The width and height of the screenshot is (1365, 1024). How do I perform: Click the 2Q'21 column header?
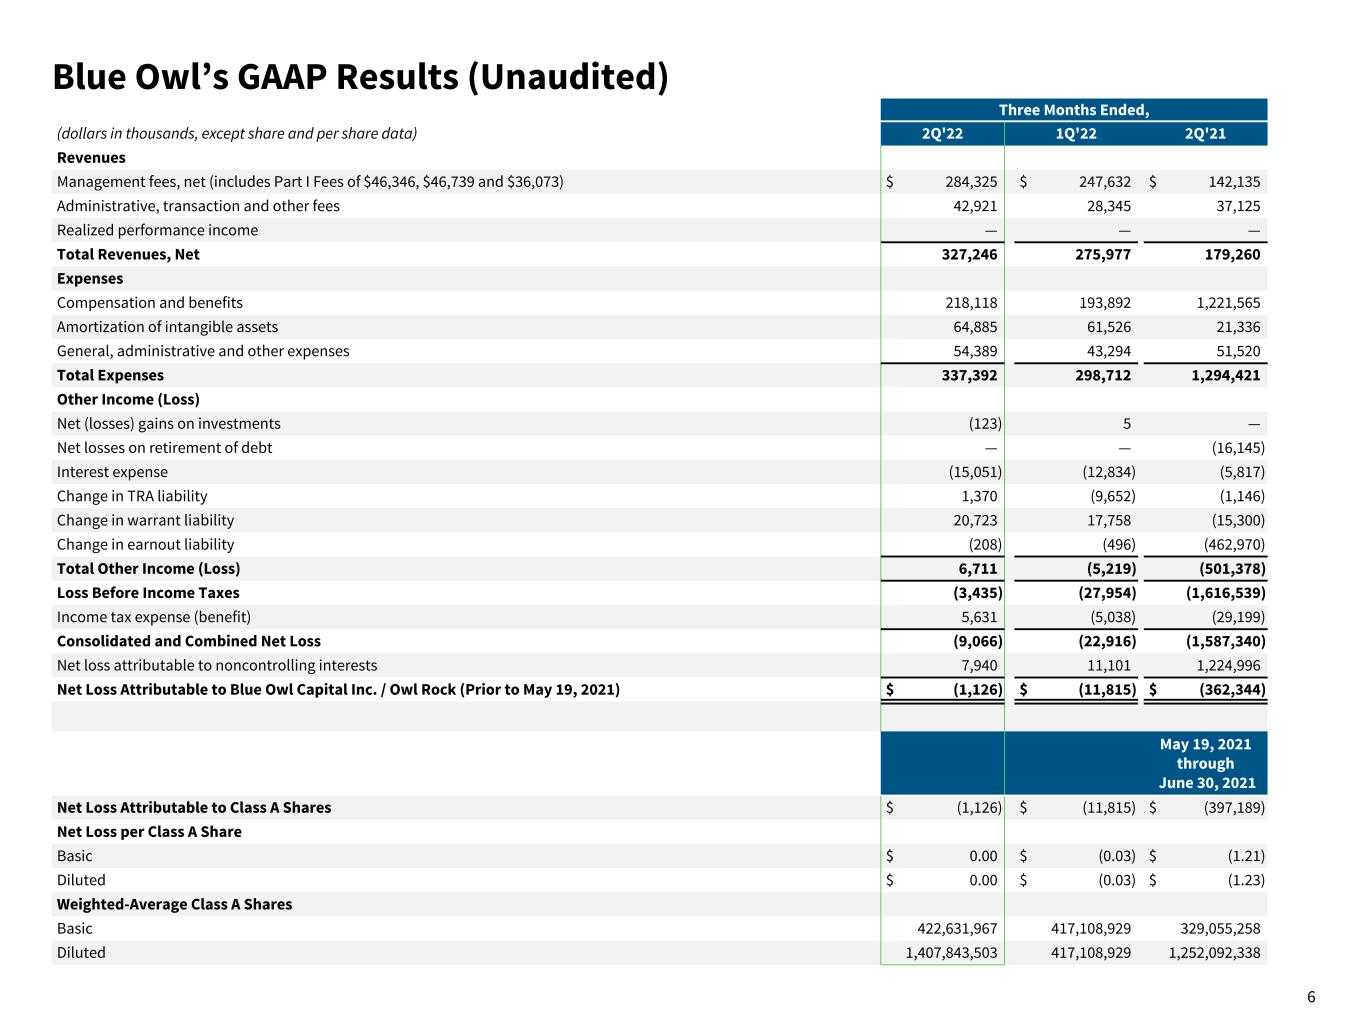point(1204,134)
